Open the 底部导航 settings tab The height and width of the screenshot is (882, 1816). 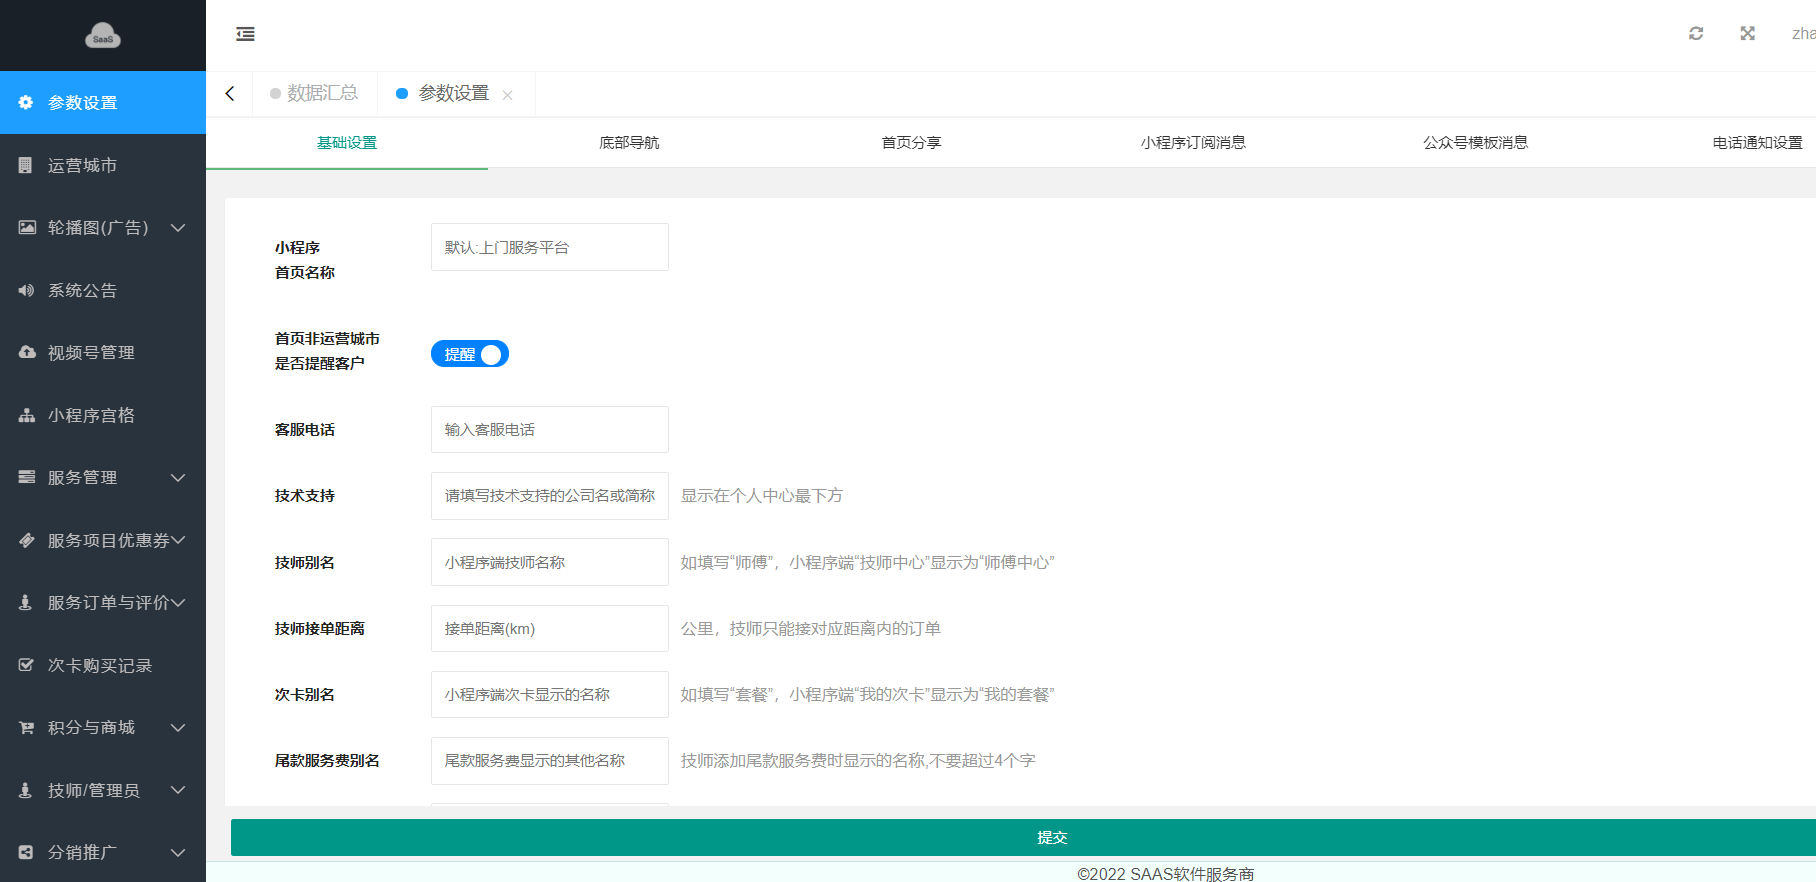click(629, 143)
